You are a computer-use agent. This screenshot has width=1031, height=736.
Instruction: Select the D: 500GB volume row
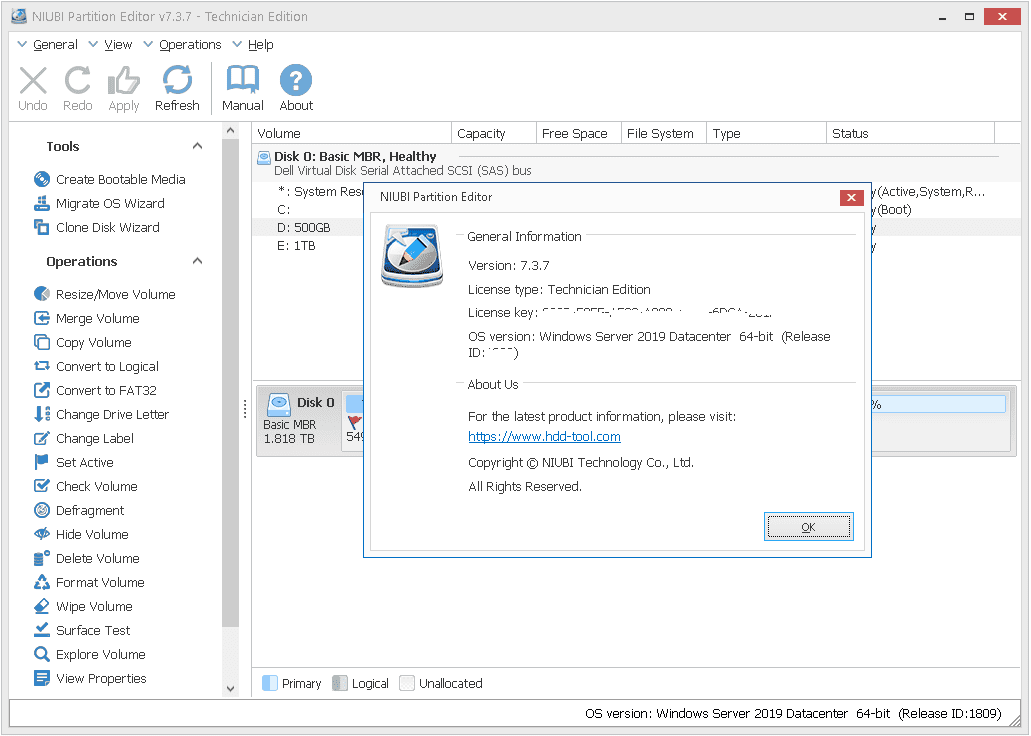[x=308, y=228]
